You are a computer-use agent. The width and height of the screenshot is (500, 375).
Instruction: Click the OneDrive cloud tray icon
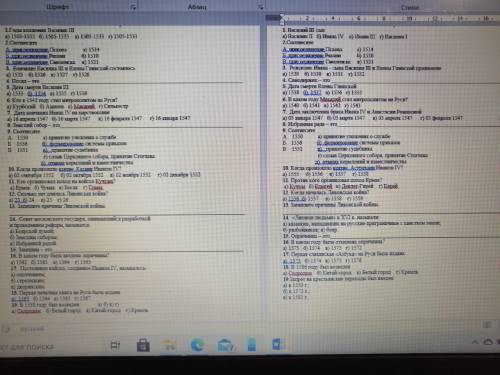pyautogui.click(x=488, y=342)
